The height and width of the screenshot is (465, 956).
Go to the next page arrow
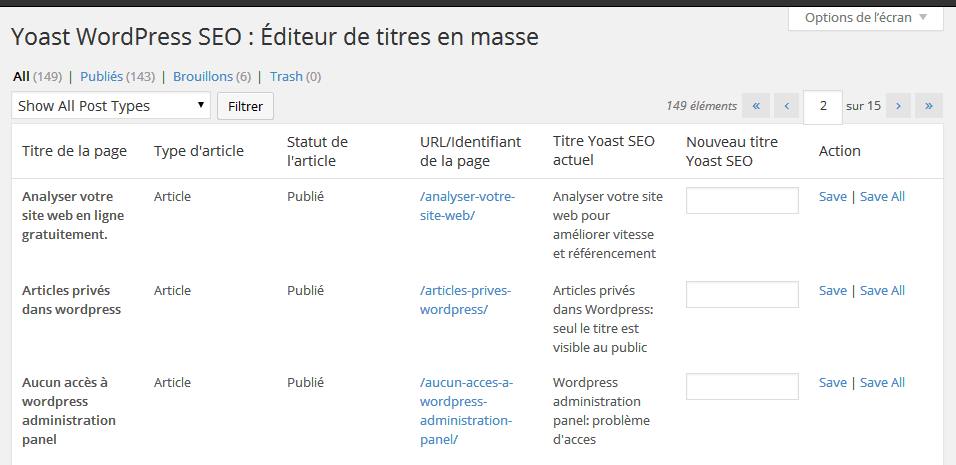[898, 105]
